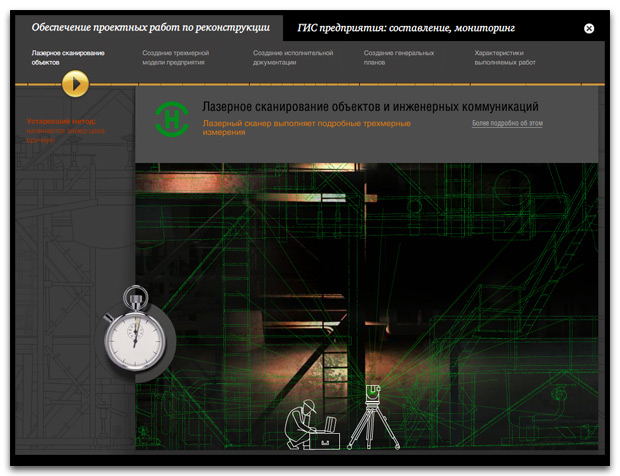The height and width of the screenshot is (476, 620).
Task: Close the presentation with X button
Action: point(589,29)
